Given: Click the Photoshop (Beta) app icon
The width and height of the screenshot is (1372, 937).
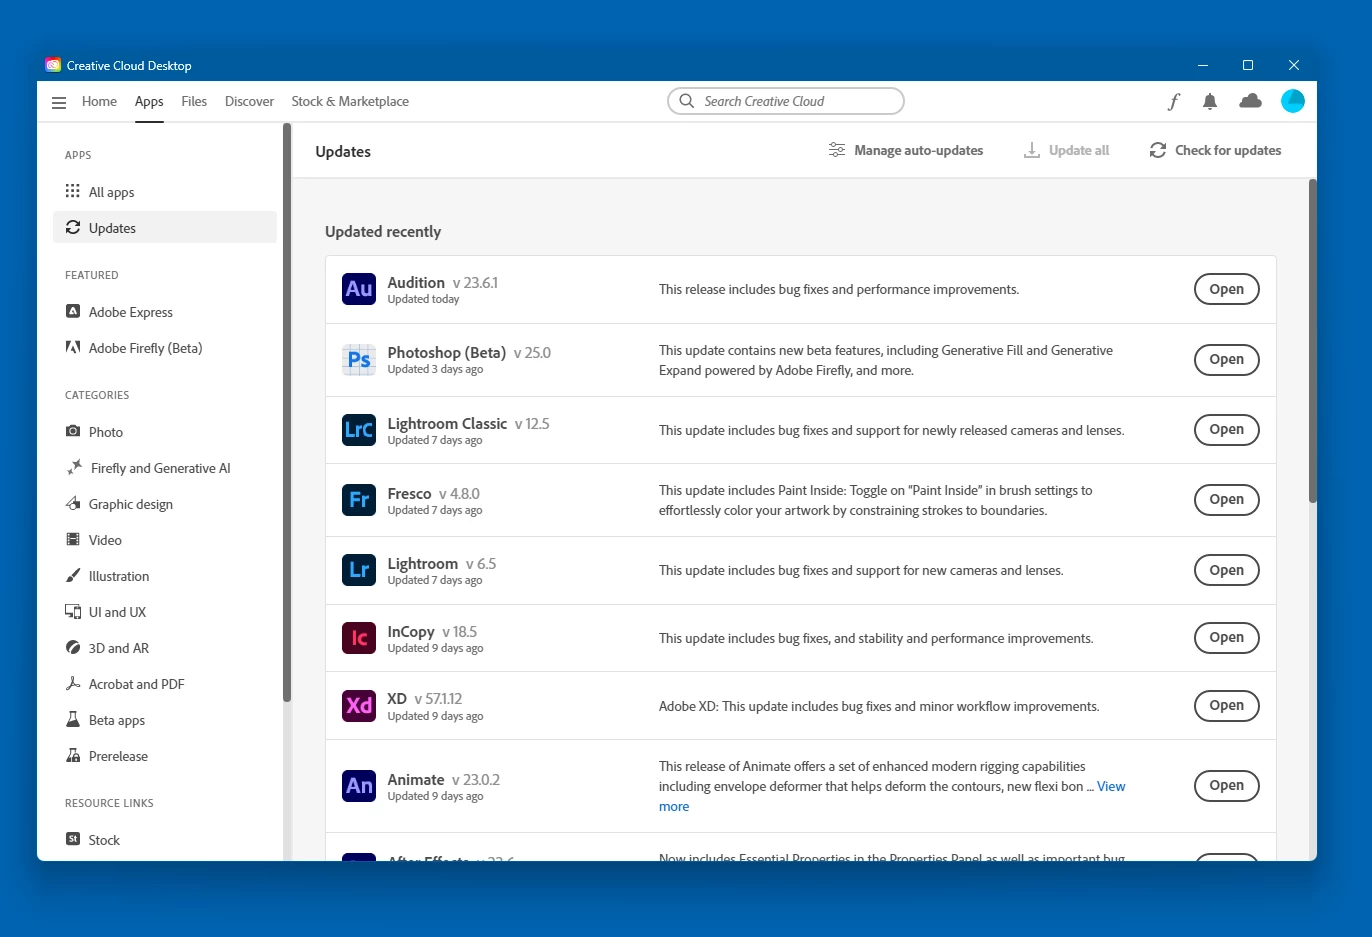Looking at the screenshot, I should (359, 360).
